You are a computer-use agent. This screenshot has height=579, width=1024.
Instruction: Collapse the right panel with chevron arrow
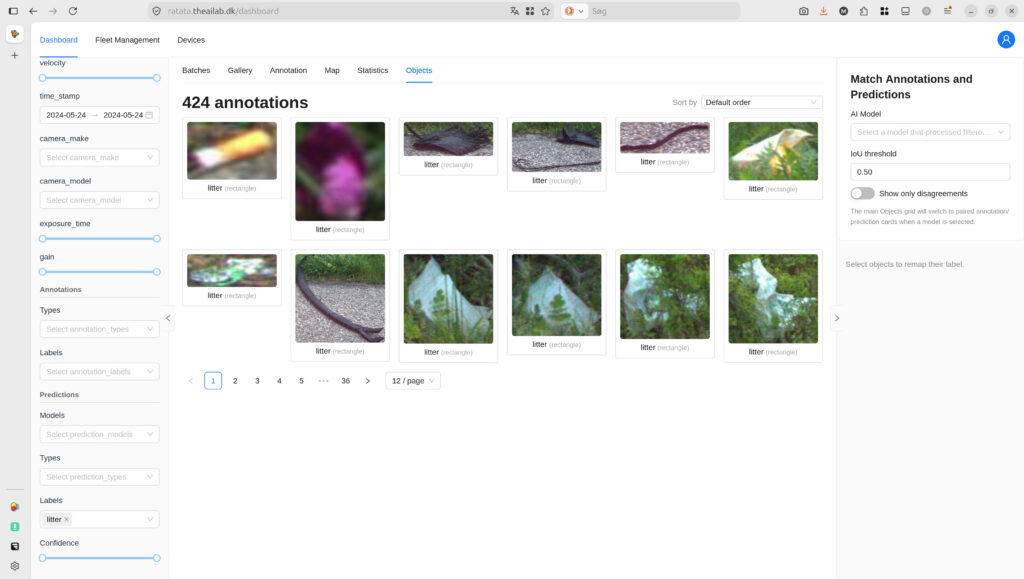click(x=837, y=318)
